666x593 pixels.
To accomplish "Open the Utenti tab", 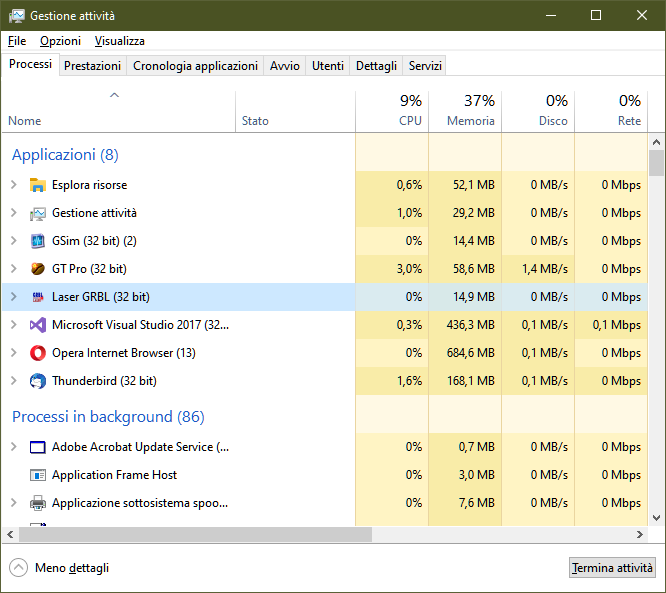I will 327,66.
